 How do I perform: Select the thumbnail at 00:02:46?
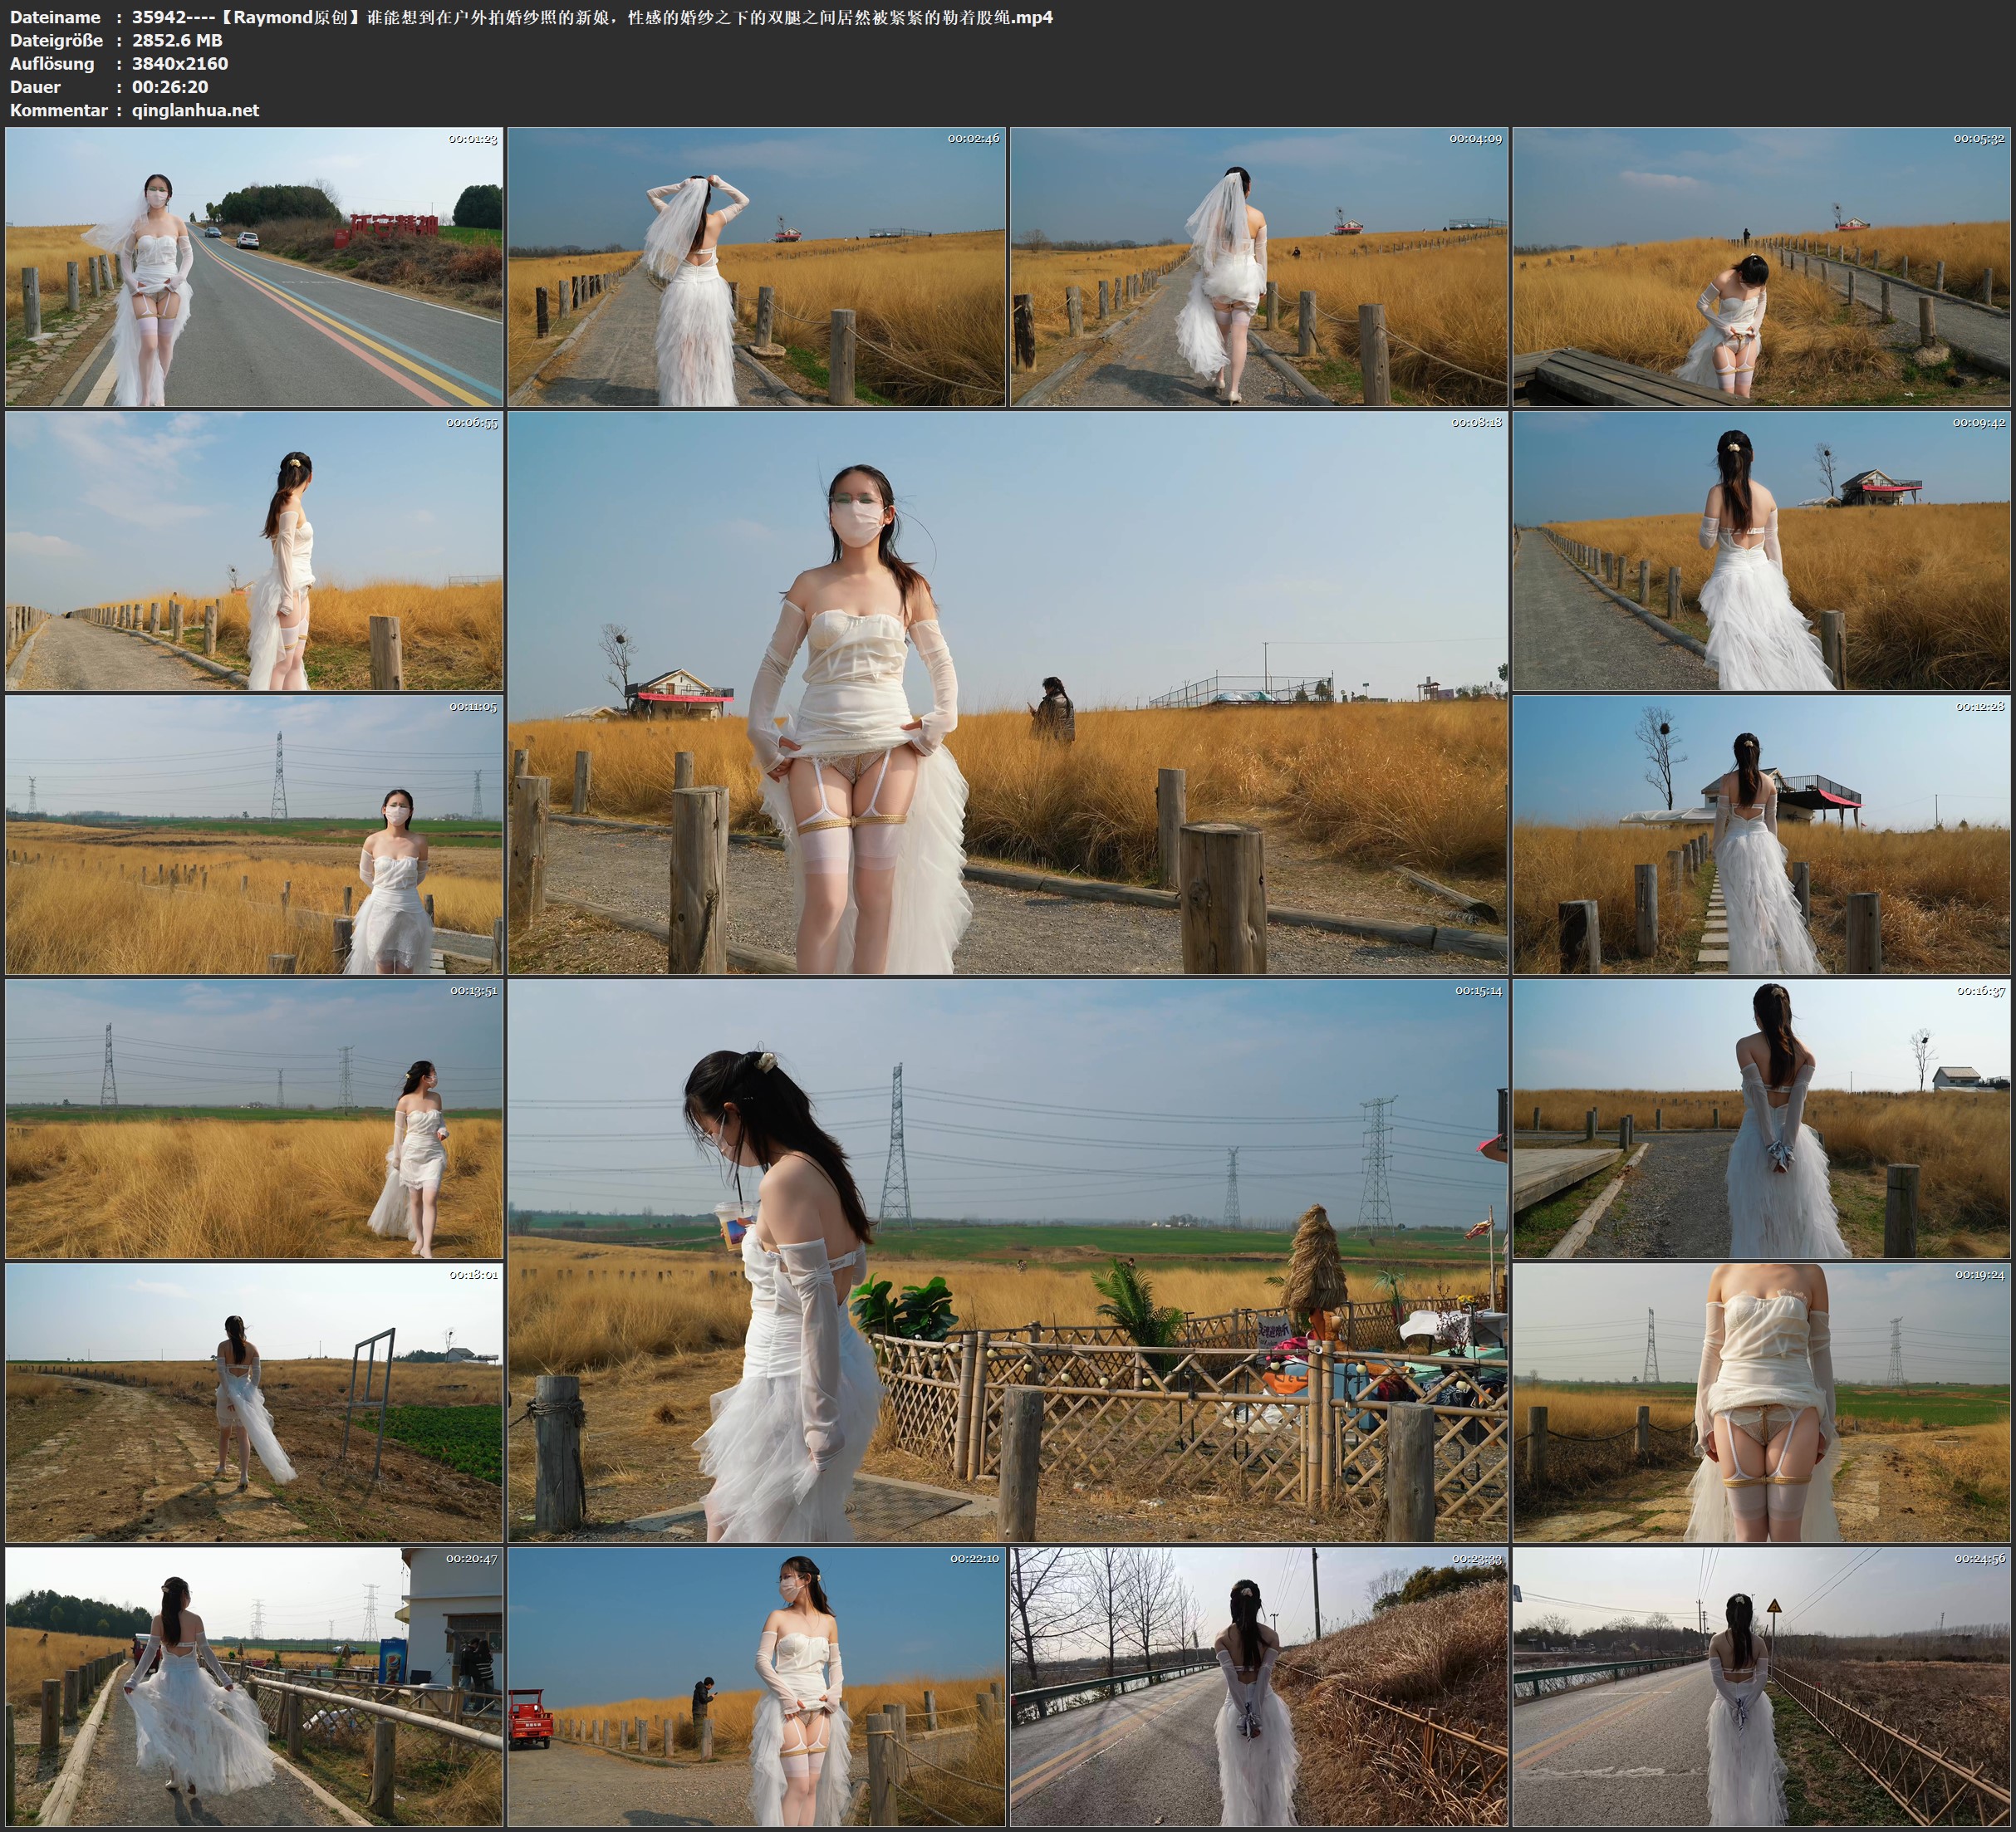point(756,266)
